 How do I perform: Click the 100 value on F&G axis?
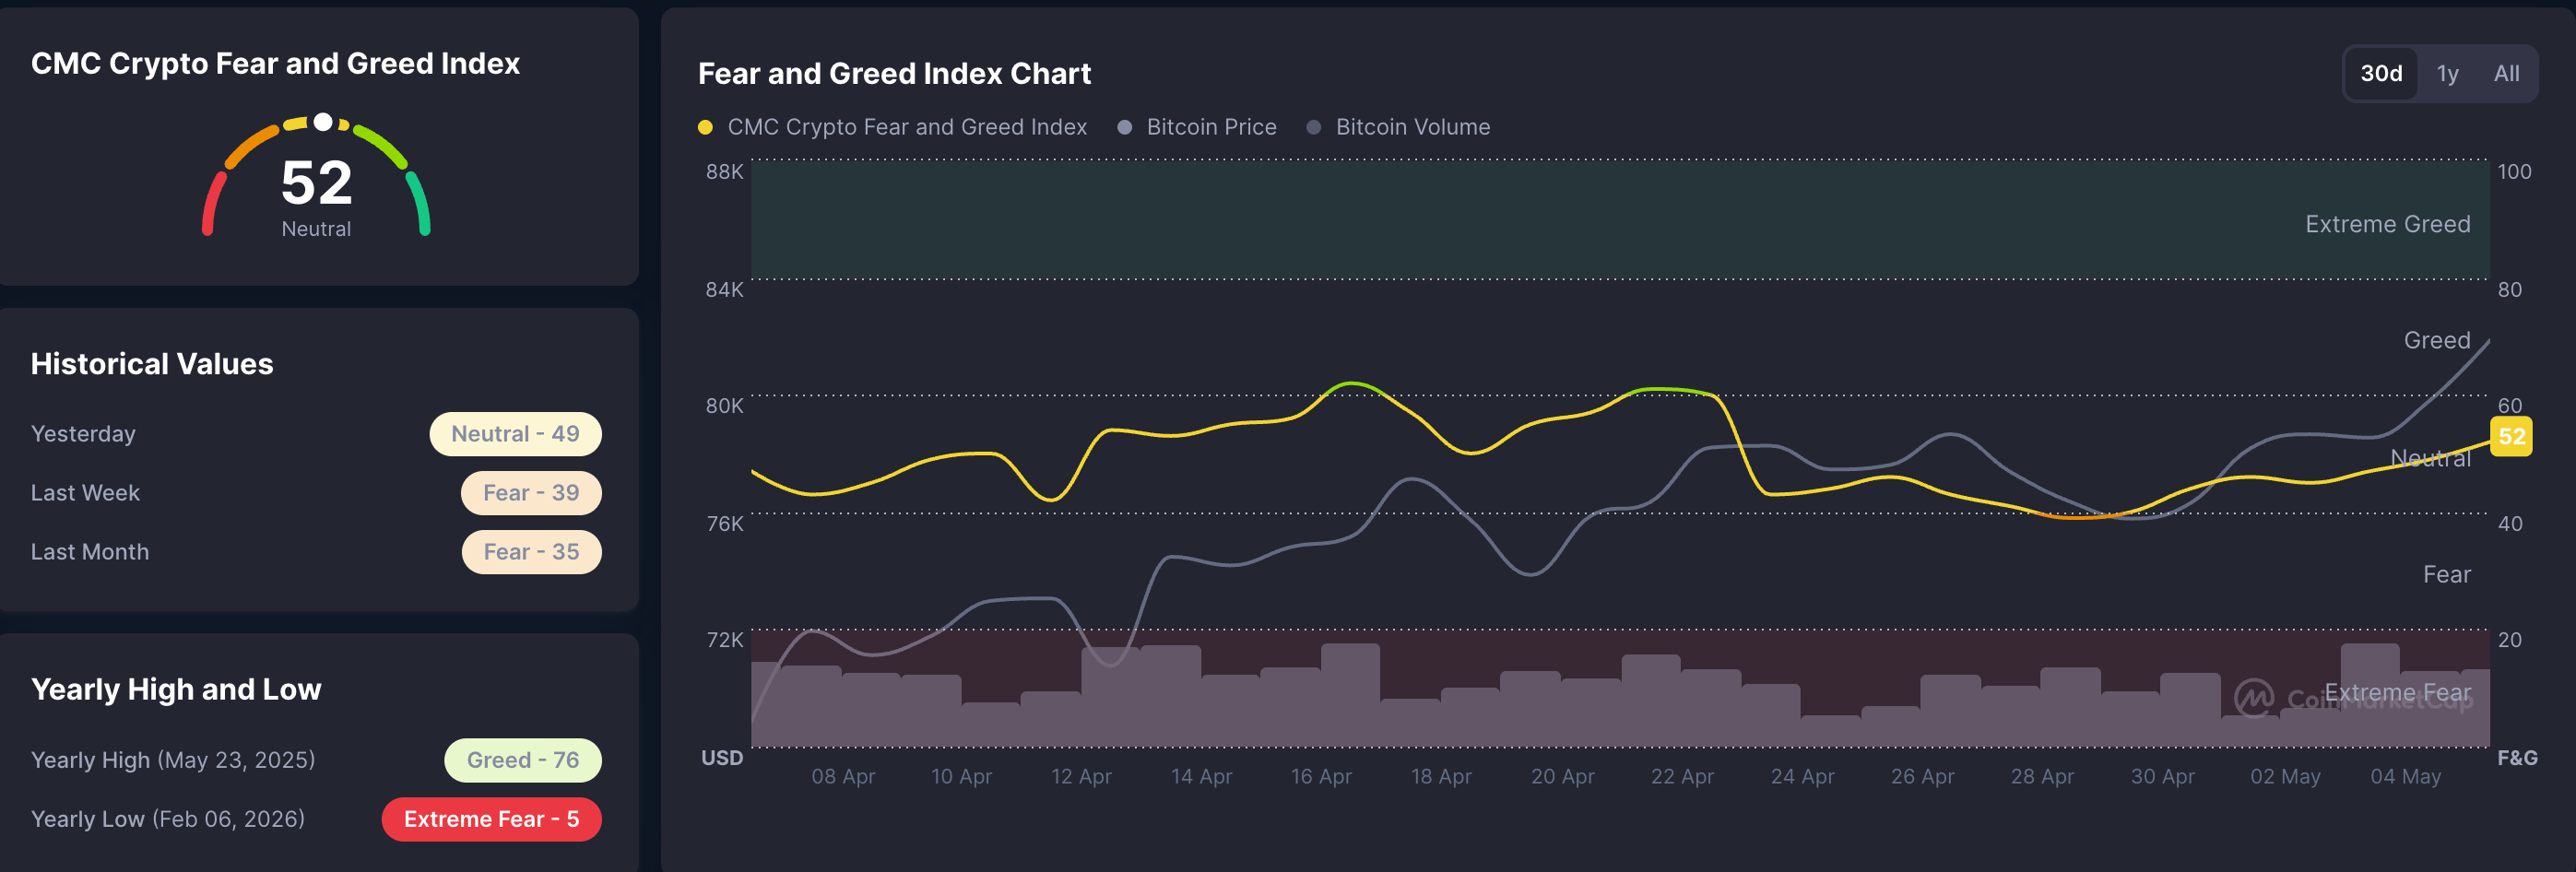pos(2514,171)
